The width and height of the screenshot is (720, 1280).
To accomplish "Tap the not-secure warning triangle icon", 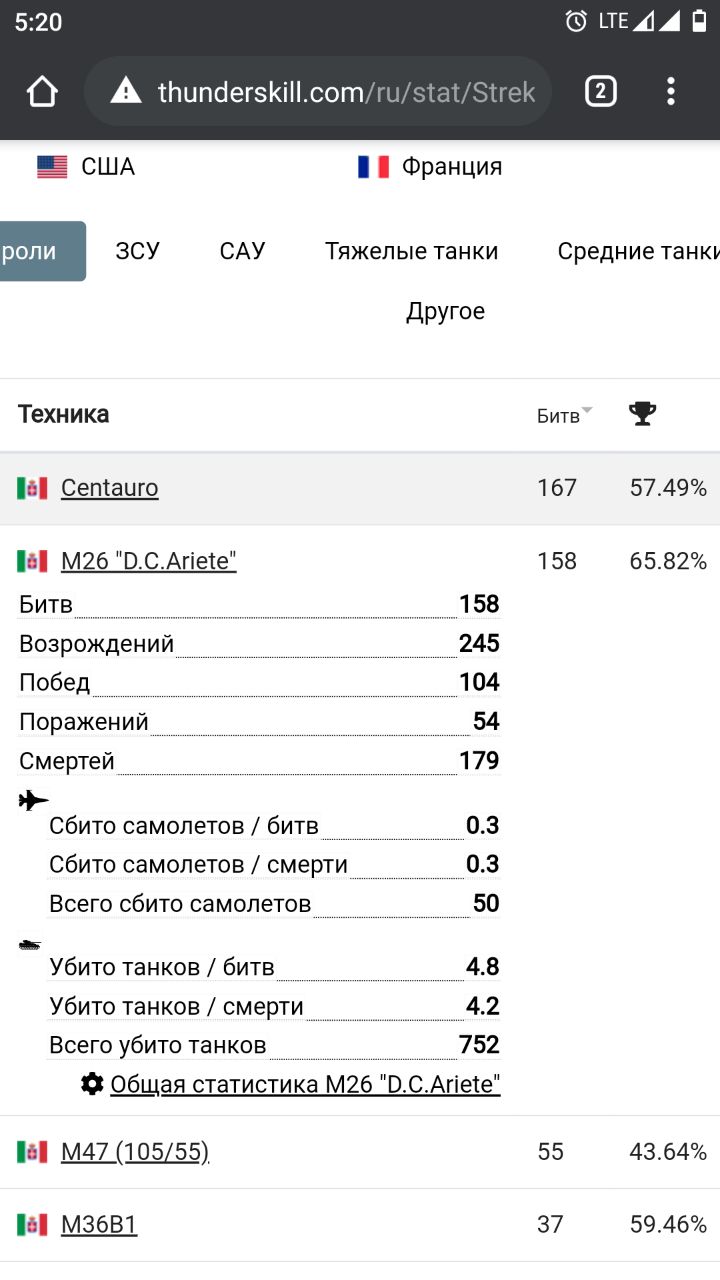I will point(126,92).
